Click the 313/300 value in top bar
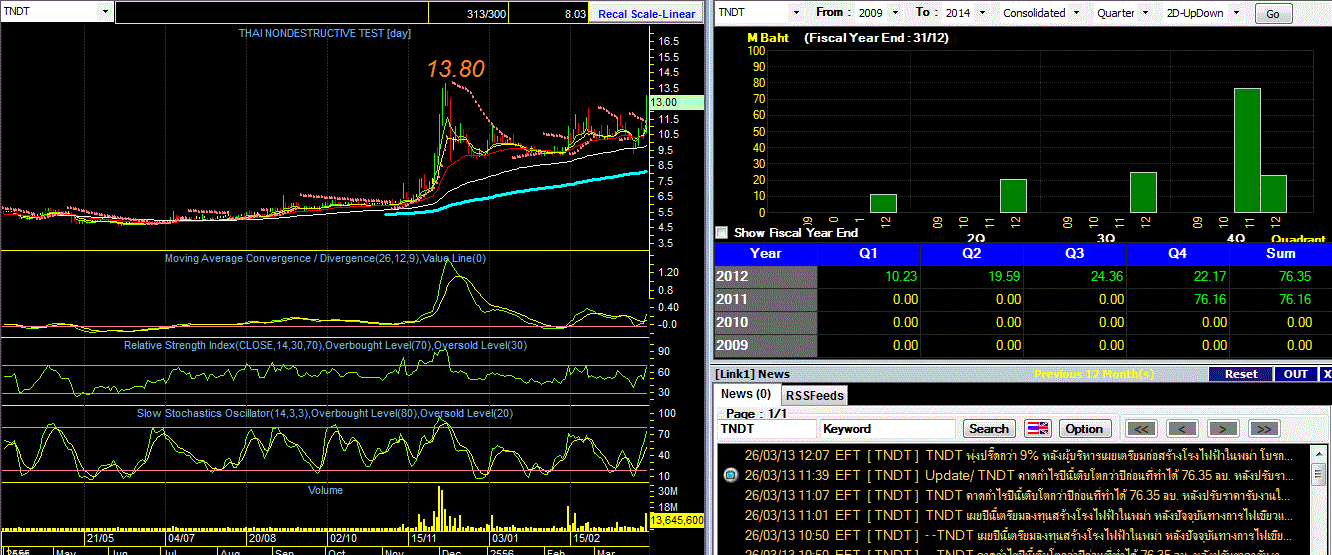Viewport: 1332px width, 555px height. pos(487,14)
